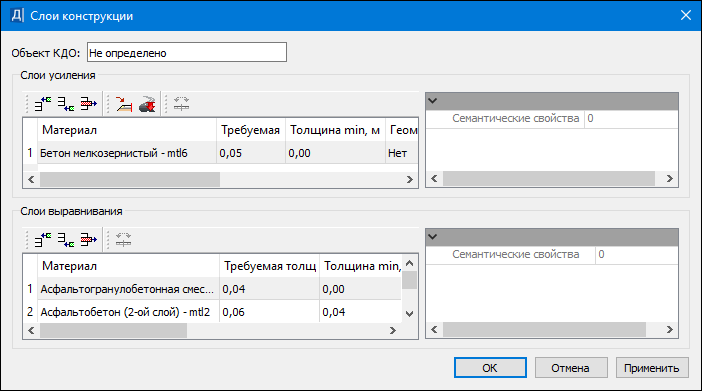Close the Слои конструкции dialog
Image resolution: width=702 pixels, height=391 pixels.
[686, 15]
